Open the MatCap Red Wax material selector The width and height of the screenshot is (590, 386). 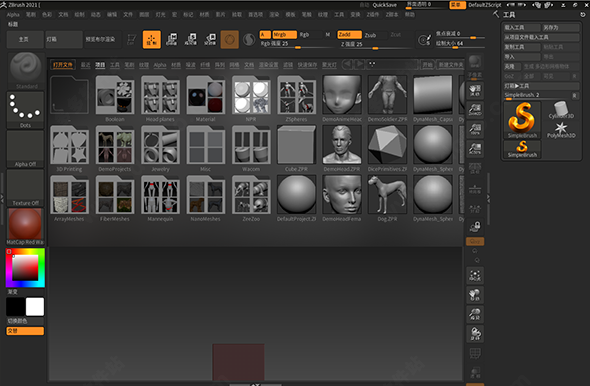pos(25,226)
